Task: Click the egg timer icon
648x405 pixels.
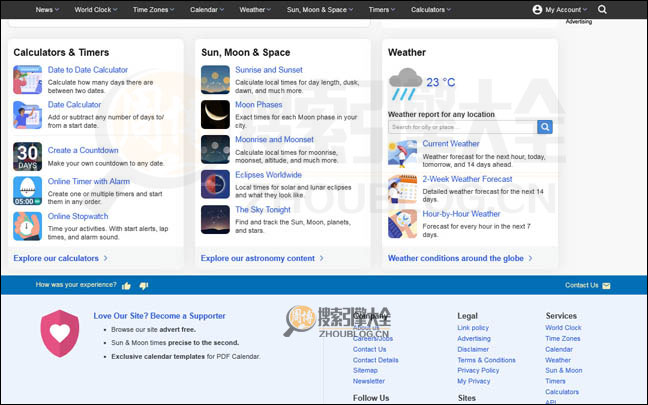Action: click(x=27, y=191)
